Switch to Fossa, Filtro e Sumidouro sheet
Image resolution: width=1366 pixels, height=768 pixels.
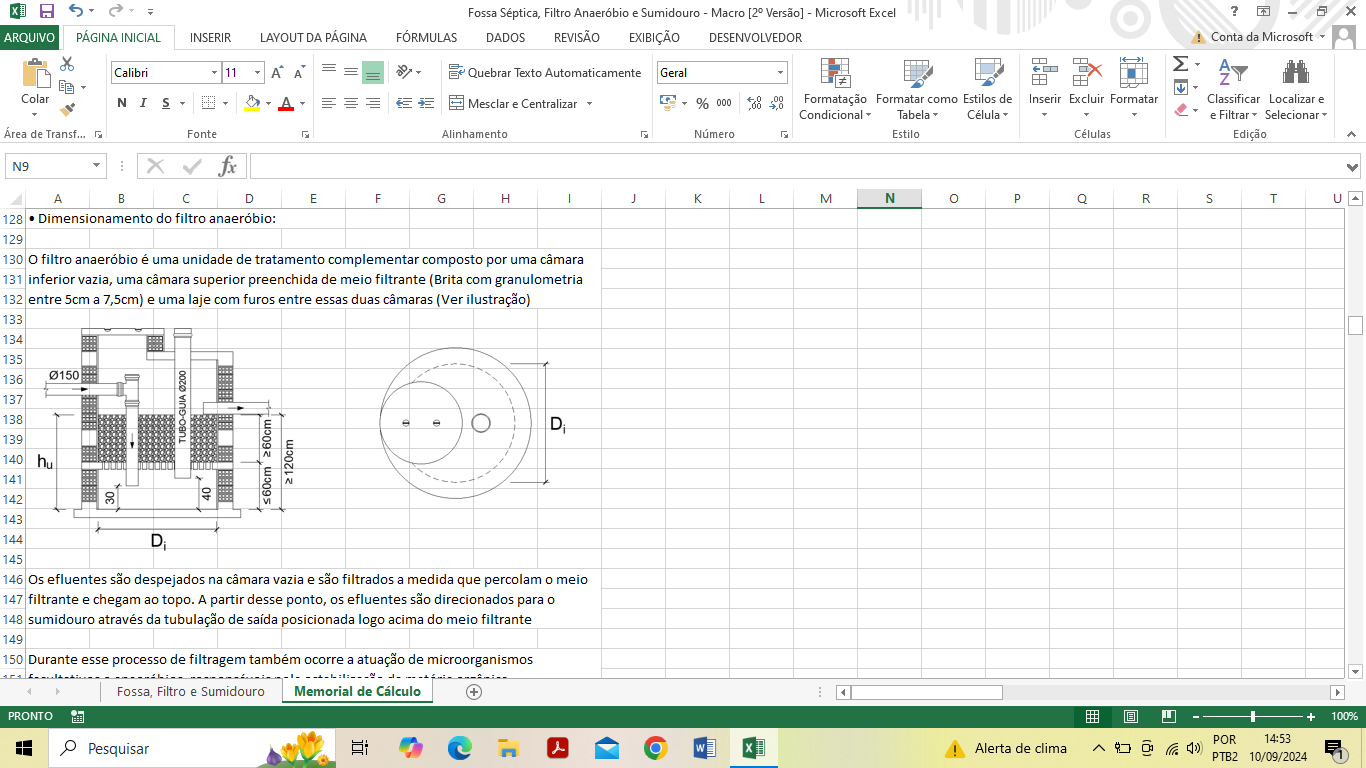click(190, 692)
